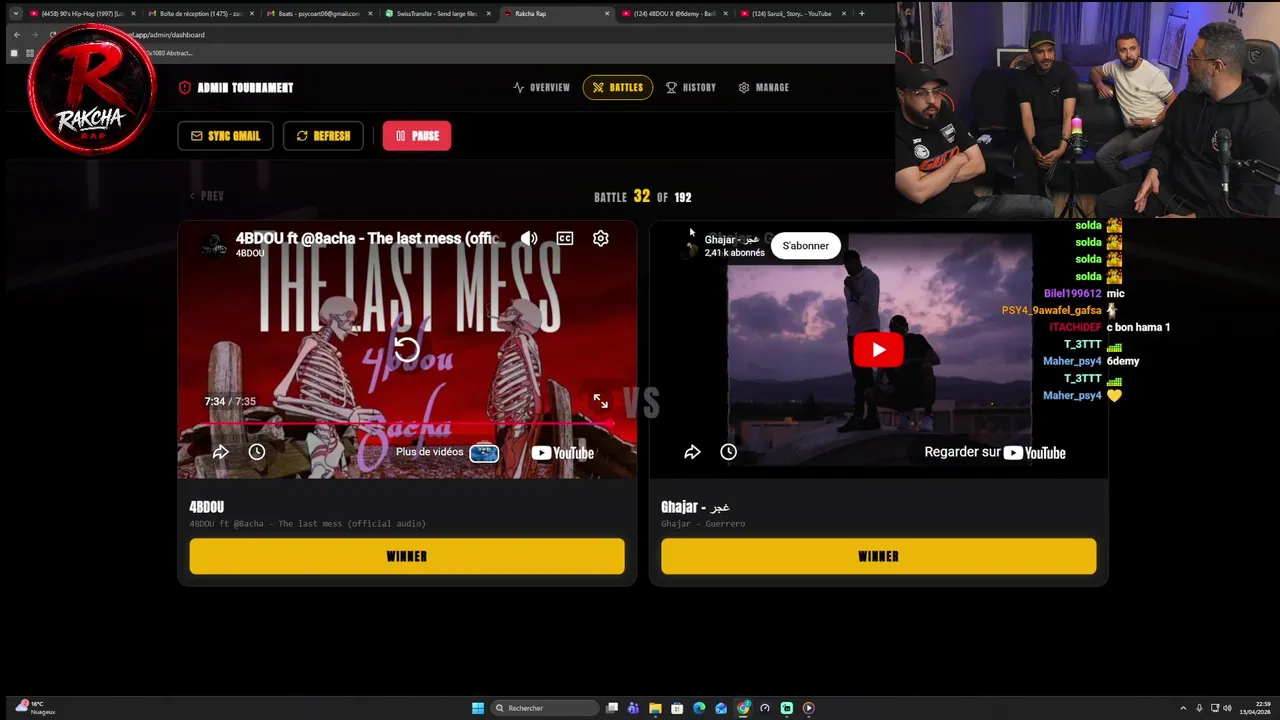Screen dimensions: 1280x720
Task: Add 4BDOU video to Watch Later
Action: 257,452
